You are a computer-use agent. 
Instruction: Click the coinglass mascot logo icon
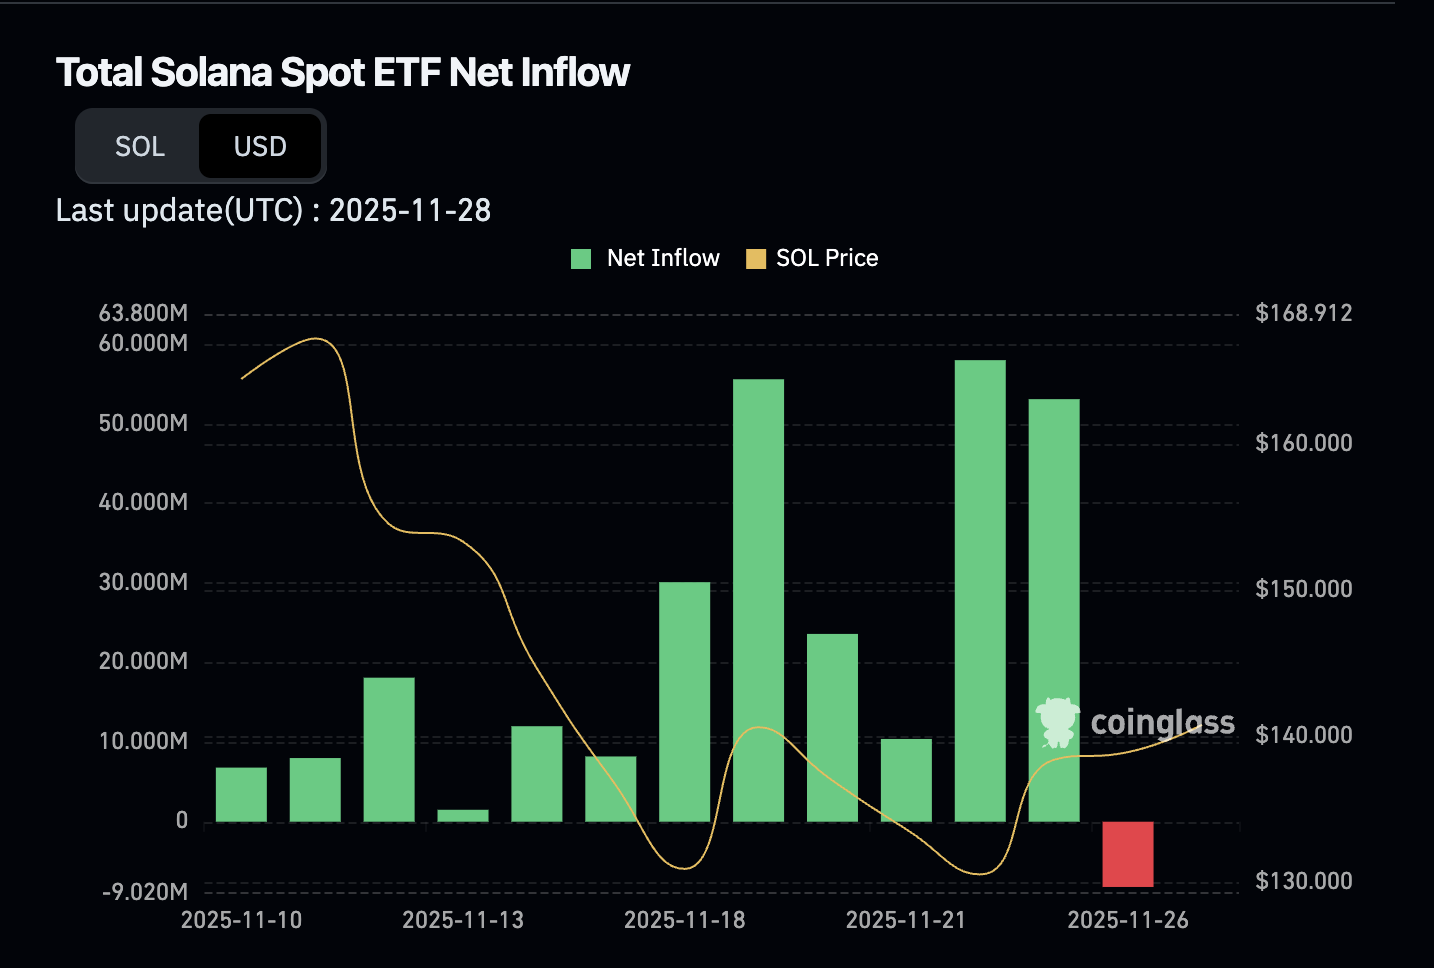[x=1058, y=722]
